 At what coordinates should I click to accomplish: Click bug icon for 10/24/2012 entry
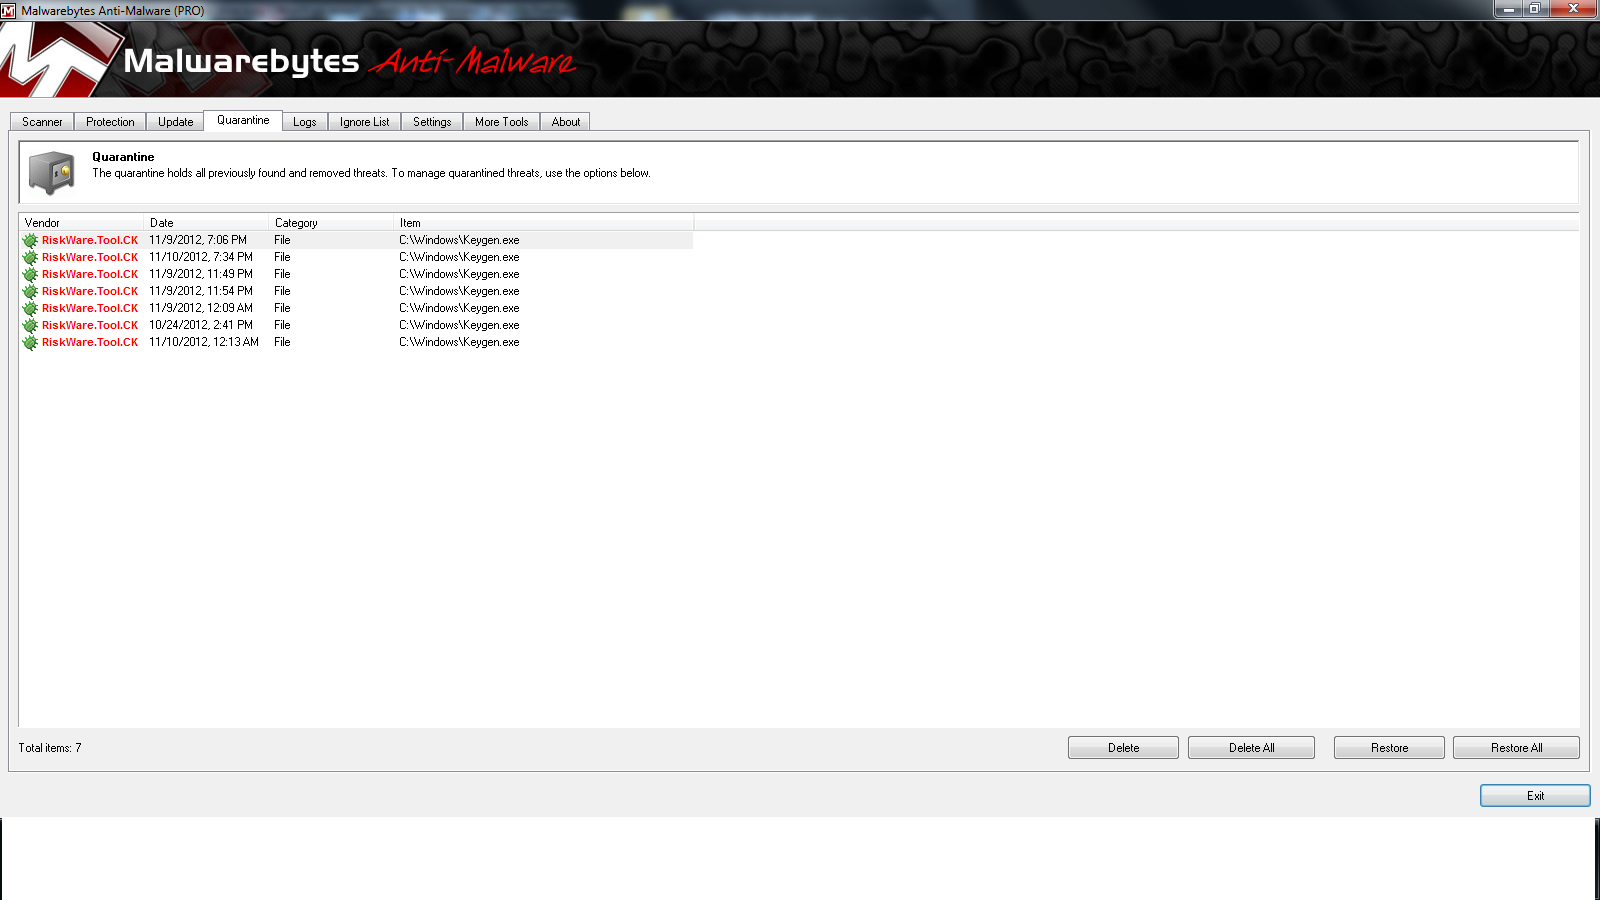[x=30, y=325]
